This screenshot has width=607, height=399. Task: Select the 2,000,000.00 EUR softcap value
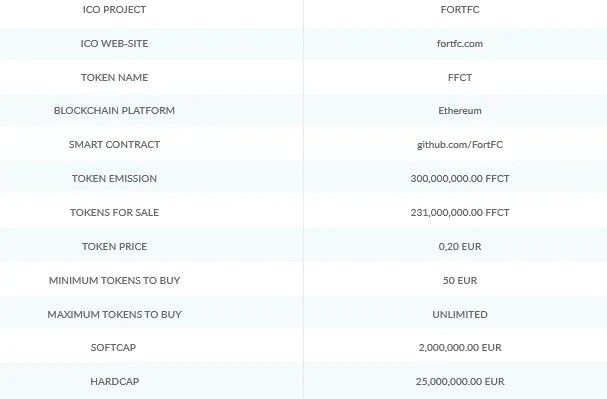(460, 348)
